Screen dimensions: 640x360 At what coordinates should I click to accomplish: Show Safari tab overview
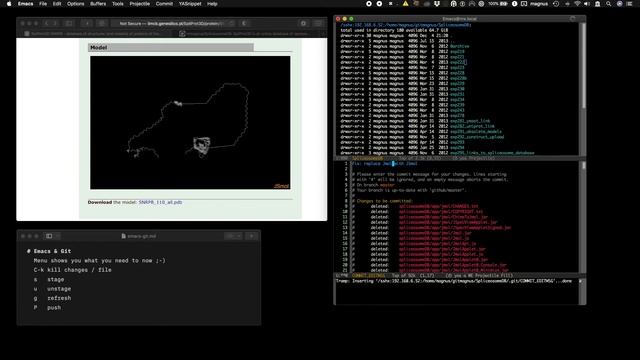click(318, 24)
